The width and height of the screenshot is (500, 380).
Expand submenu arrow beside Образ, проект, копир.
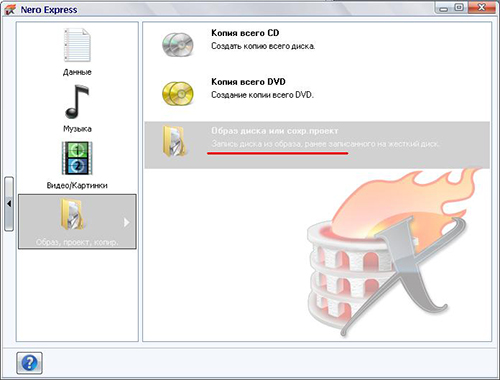(x=126, y=222)
